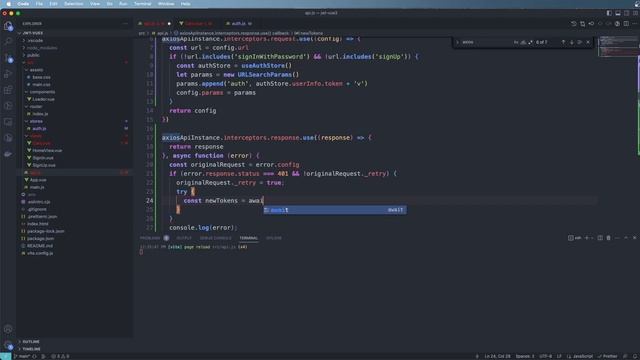Click the notifications bell in status bar
Image resolution: width=640 pixels, height=360 pixels.
pyautogui.click(x=635, y=356)
